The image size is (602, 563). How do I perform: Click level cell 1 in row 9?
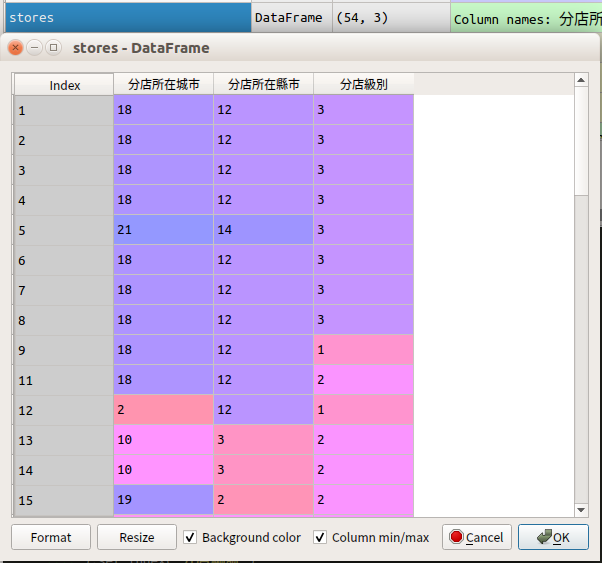(364, 349)
